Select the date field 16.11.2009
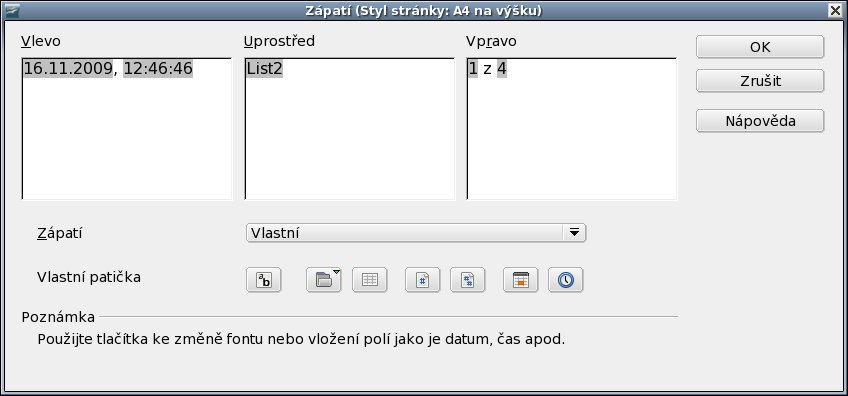The image size is (848, 396). [69, 69]
